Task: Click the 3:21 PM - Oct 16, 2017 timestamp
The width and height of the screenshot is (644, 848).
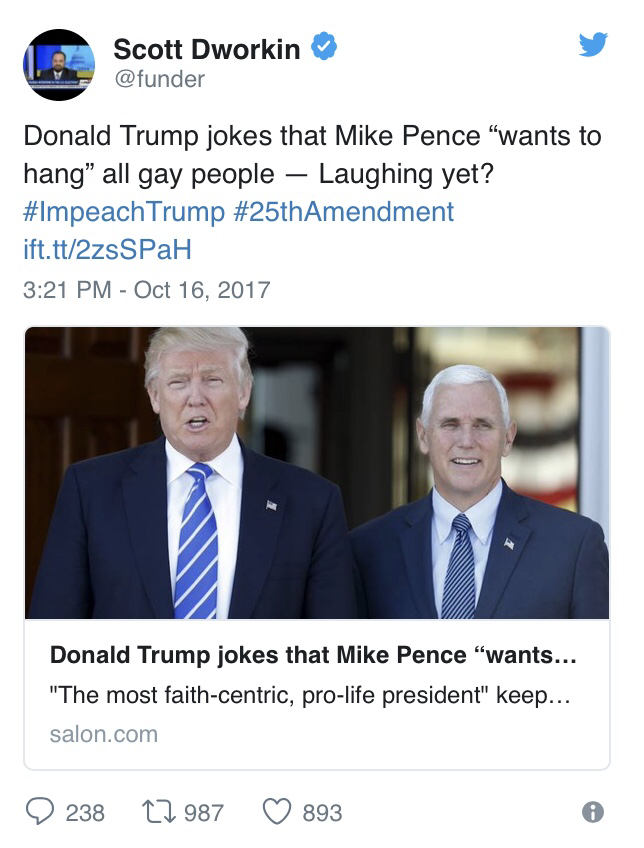Action: point(146,290)
